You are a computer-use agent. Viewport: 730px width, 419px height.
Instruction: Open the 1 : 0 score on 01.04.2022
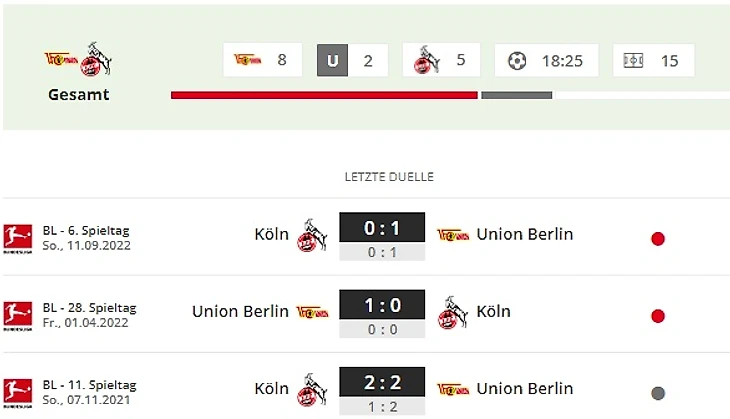click(x=382, y=305)
